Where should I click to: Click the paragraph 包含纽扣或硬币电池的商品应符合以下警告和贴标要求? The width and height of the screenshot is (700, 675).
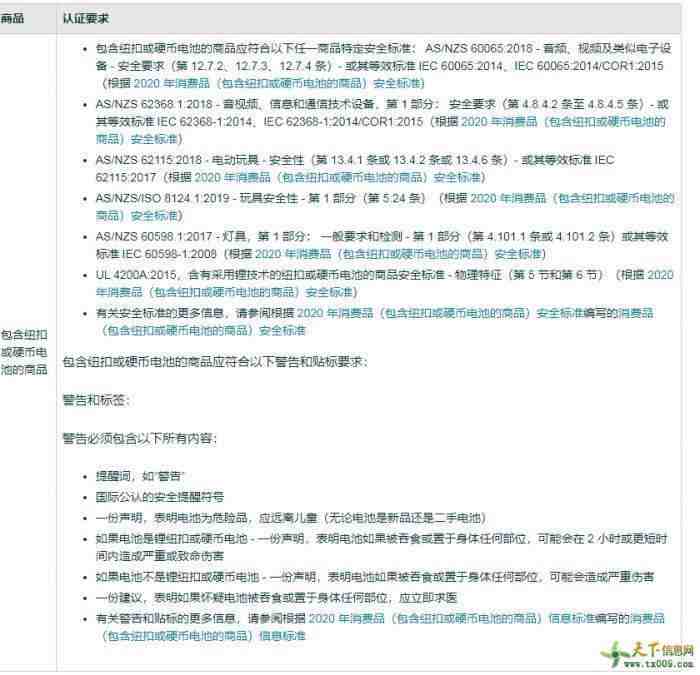pos(215,362)
